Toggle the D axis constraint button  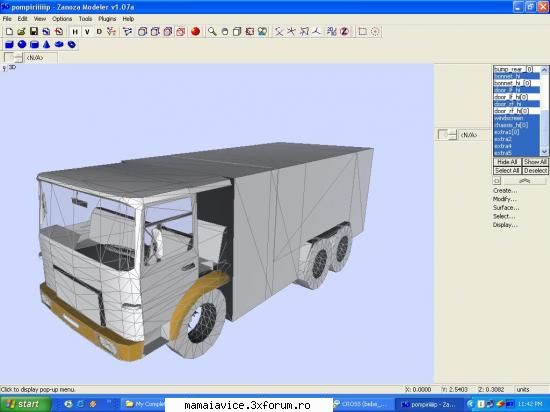[99, 32]
